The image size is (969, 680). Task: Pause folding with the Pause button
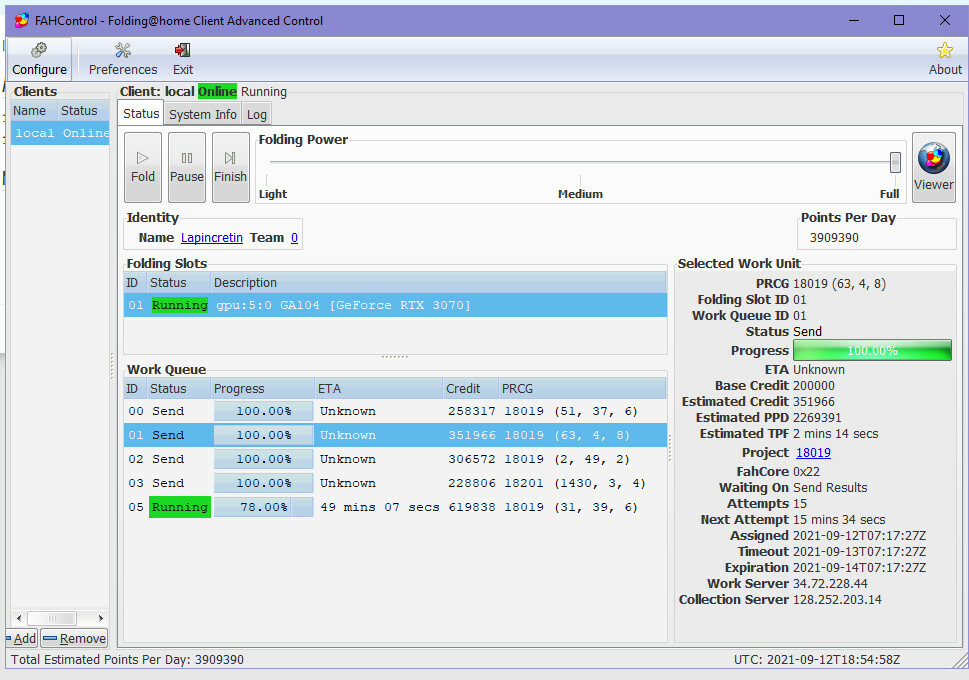[x=187, y=167]
